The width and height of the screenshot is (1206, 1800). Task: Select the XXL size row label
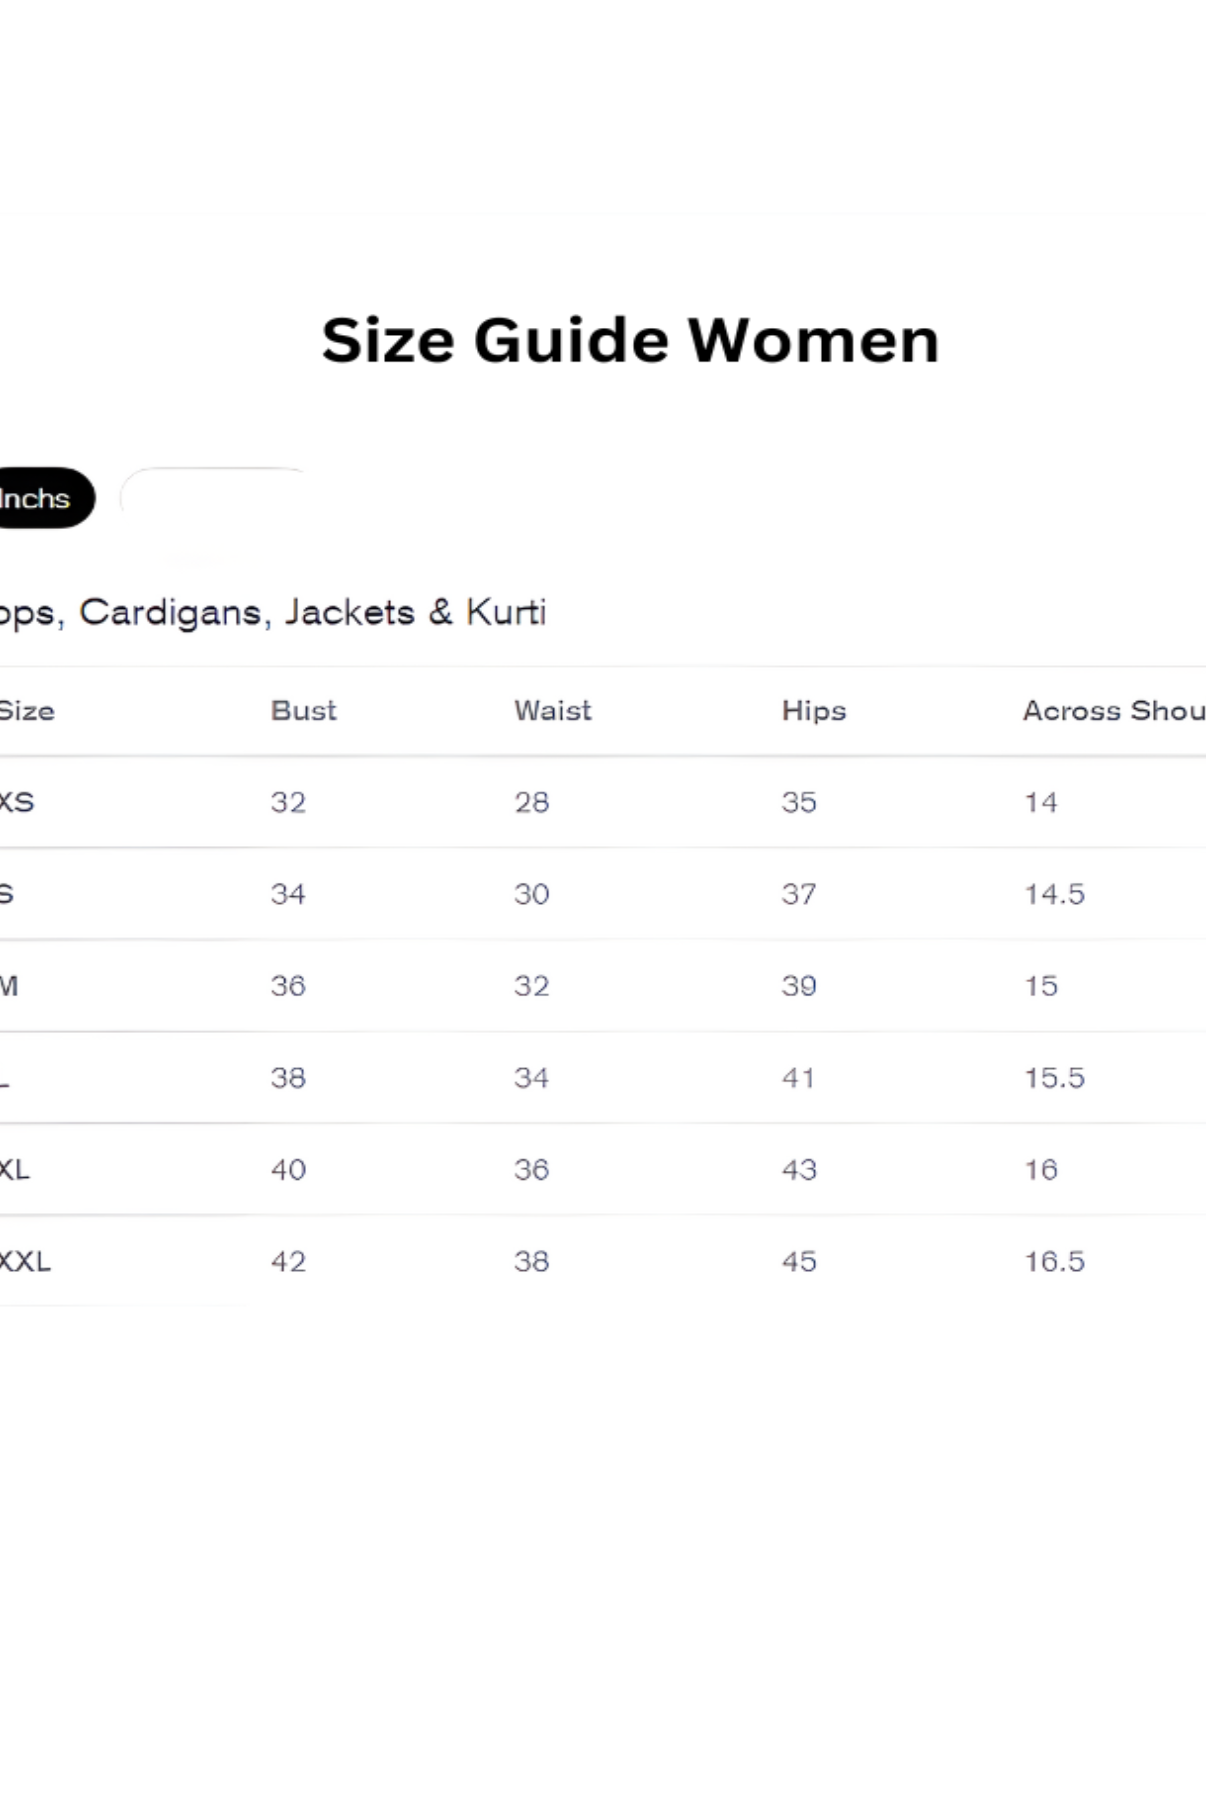coord(25,1261)
